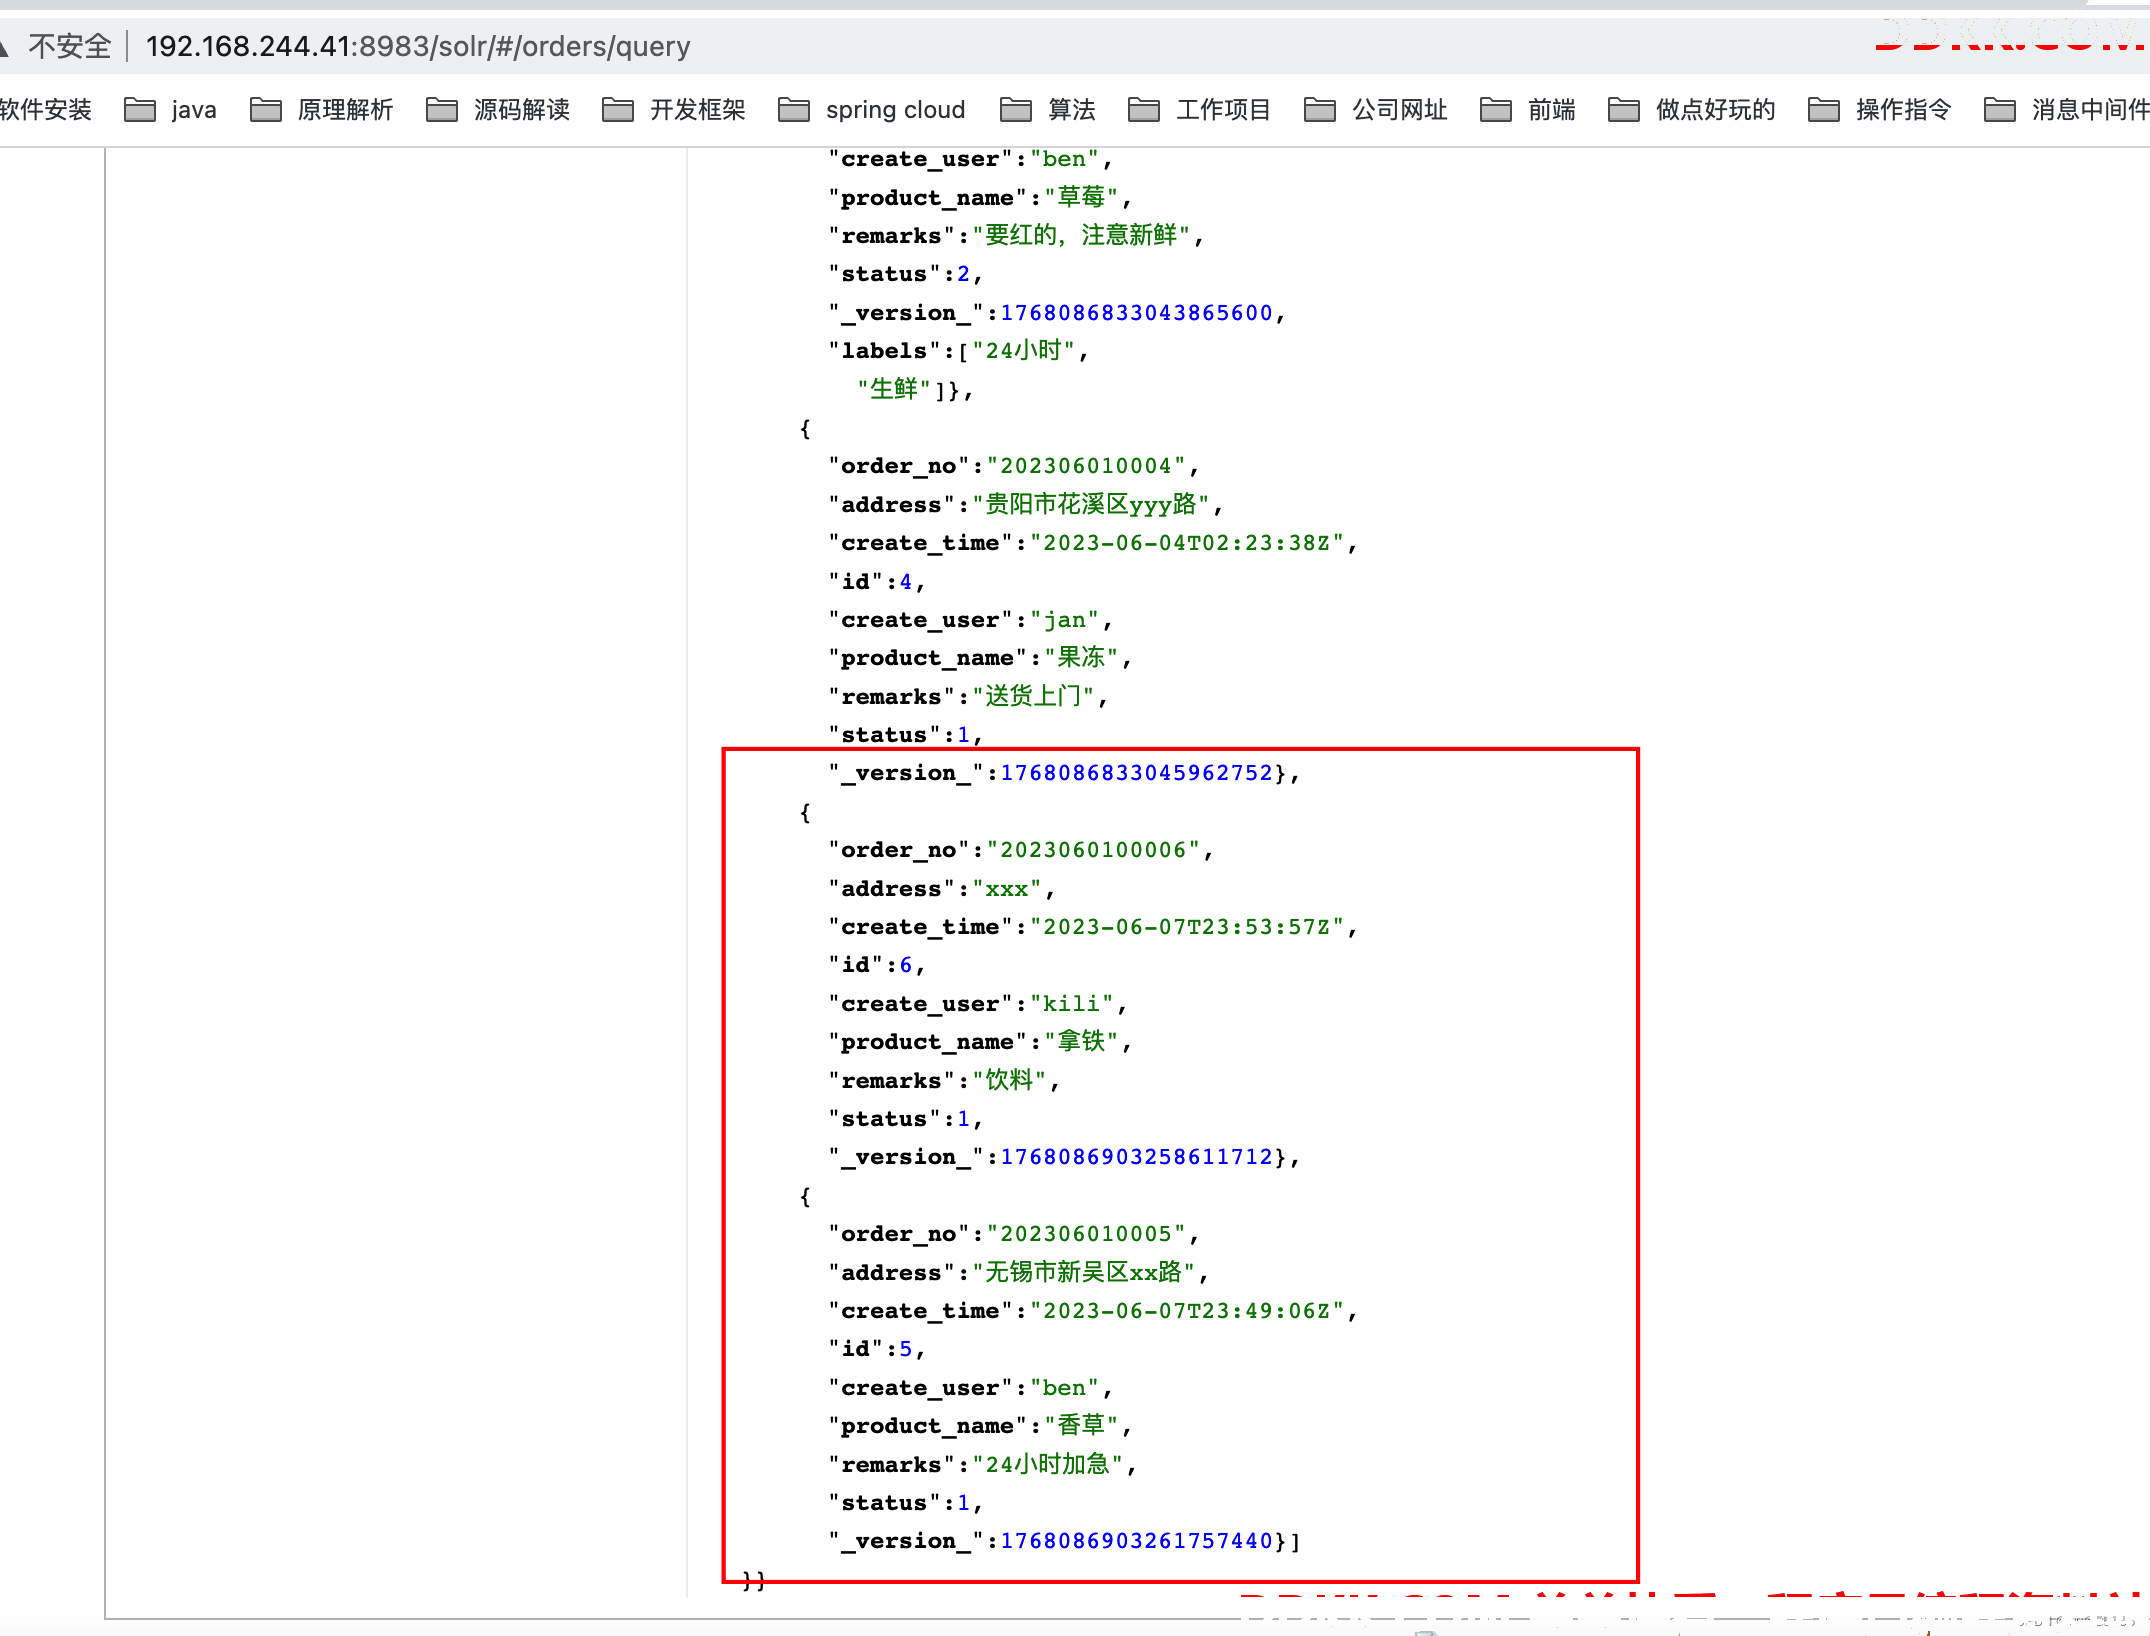Screen dimensions: 2150x1636
Task: Open the 工作项目 bookmarks folder
Action: (1199, 110)
